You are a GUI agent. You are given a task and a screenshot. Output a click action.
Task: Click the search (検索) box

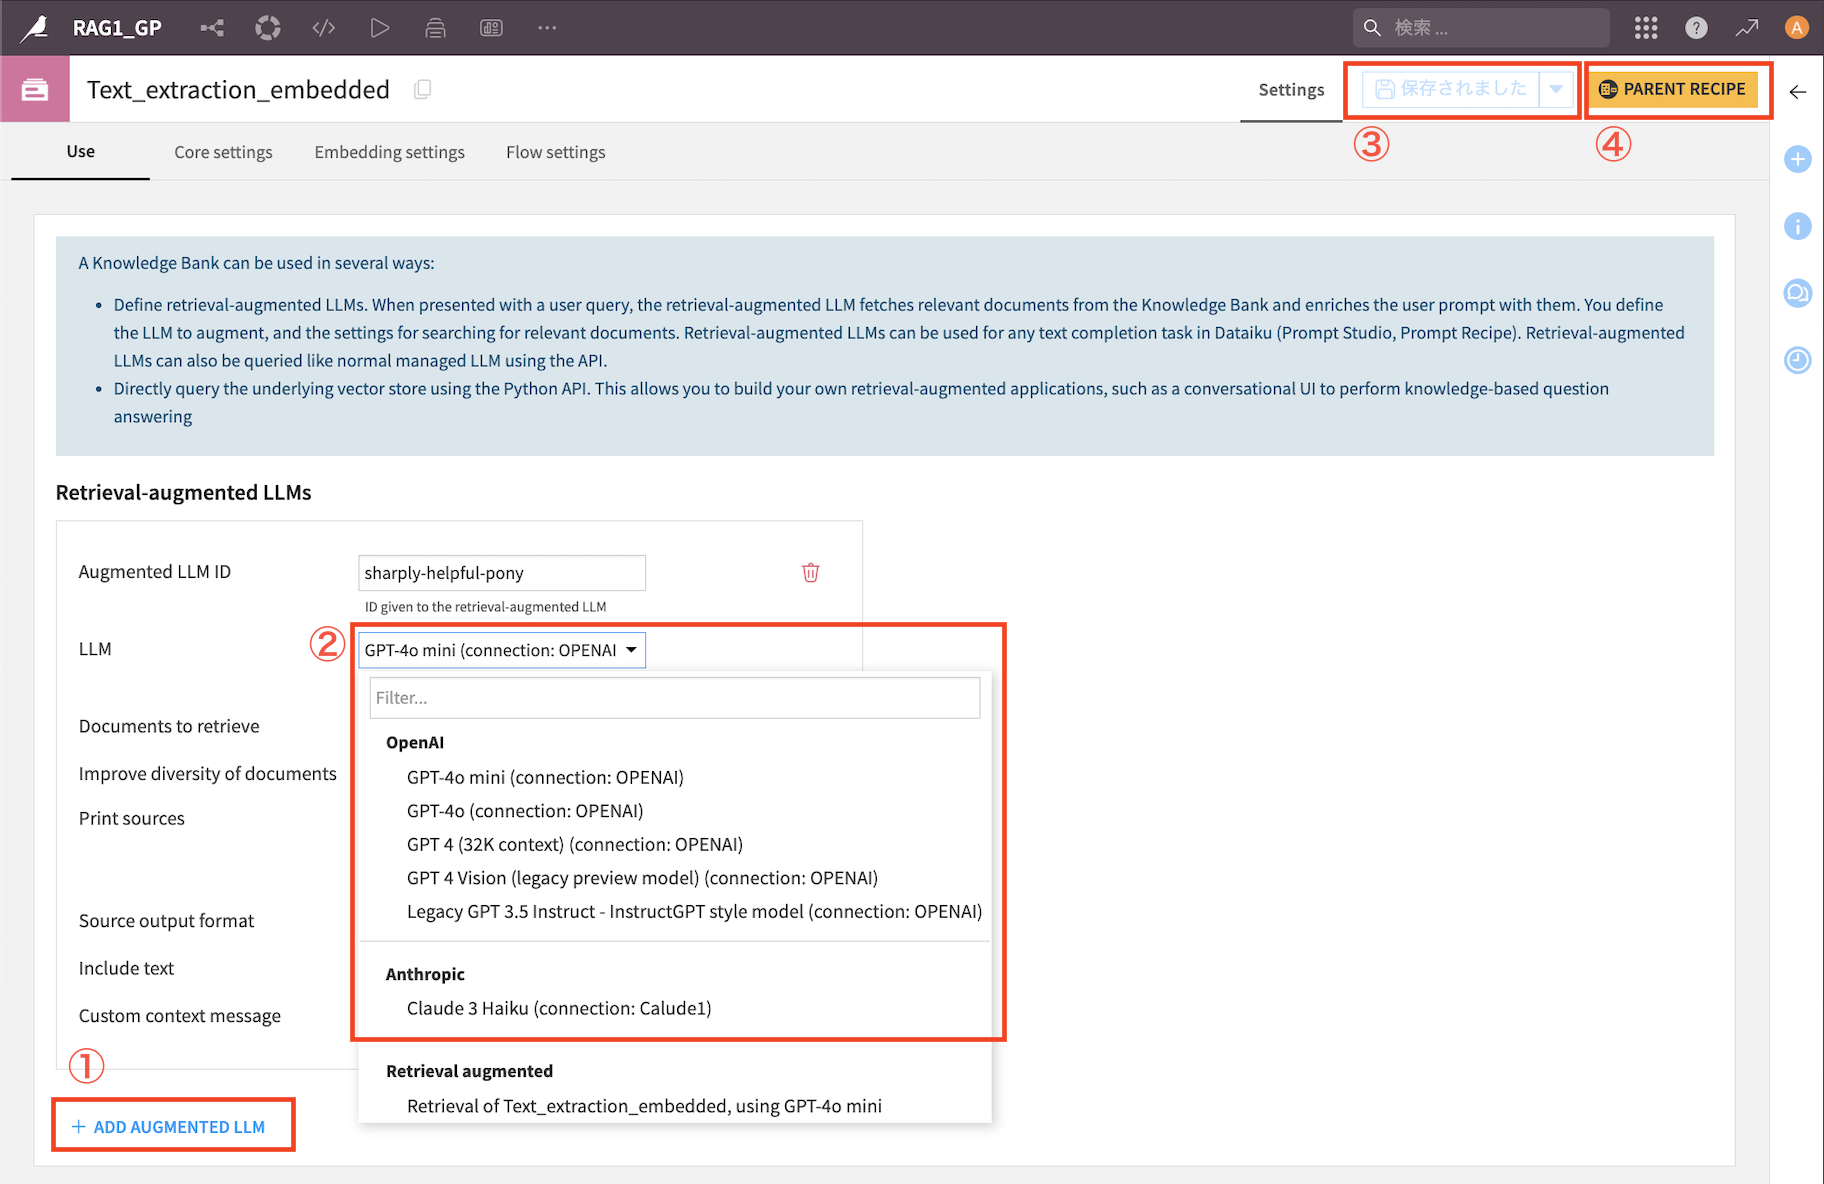(1481, 28)
